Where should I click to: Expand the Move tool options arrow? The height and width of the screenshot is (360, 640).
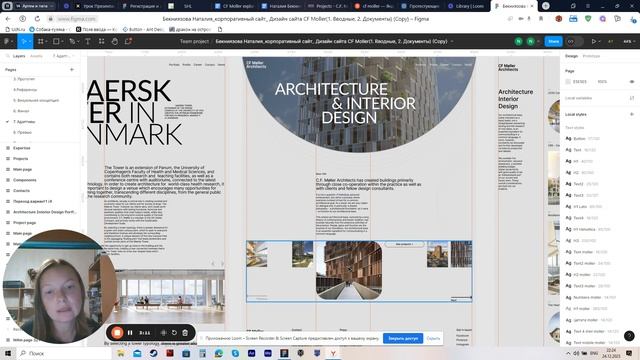tap(30, 41)
